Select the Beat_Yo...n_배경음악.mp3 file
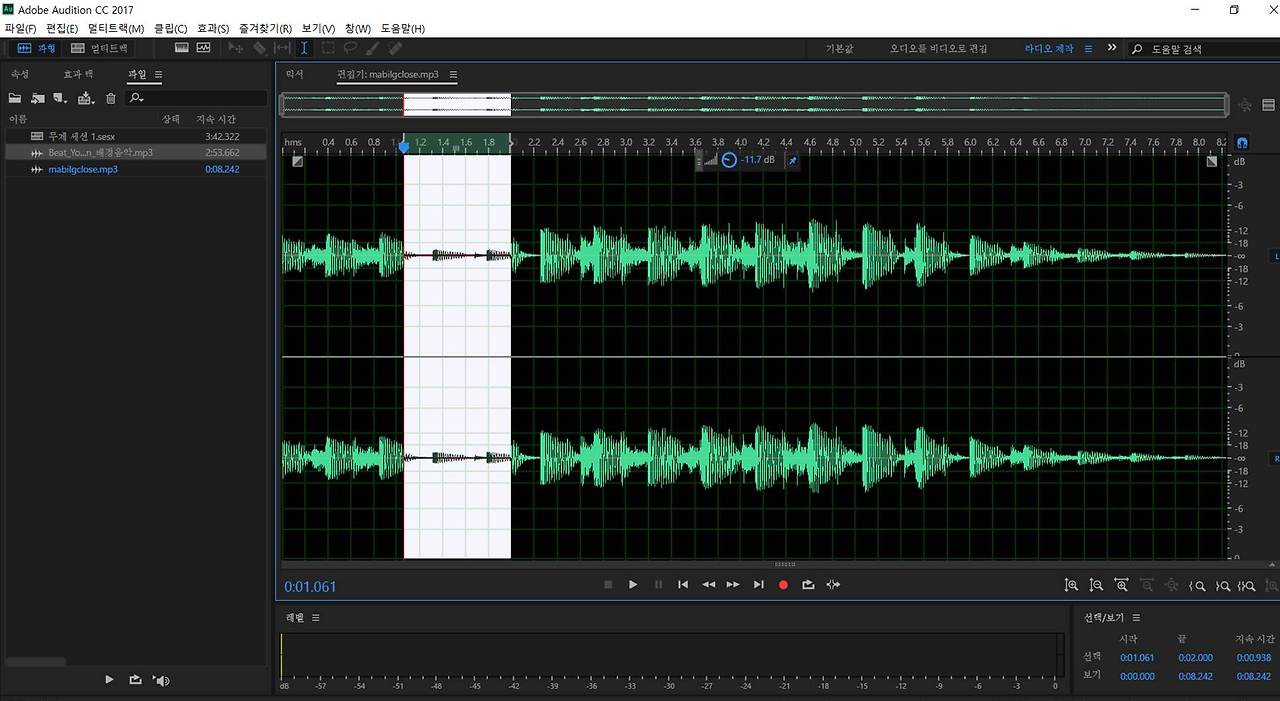 tap(135, 152)
